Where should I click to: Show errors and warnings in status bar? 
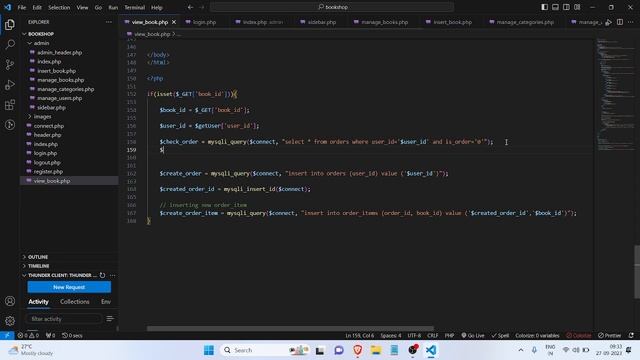[28, 335]
